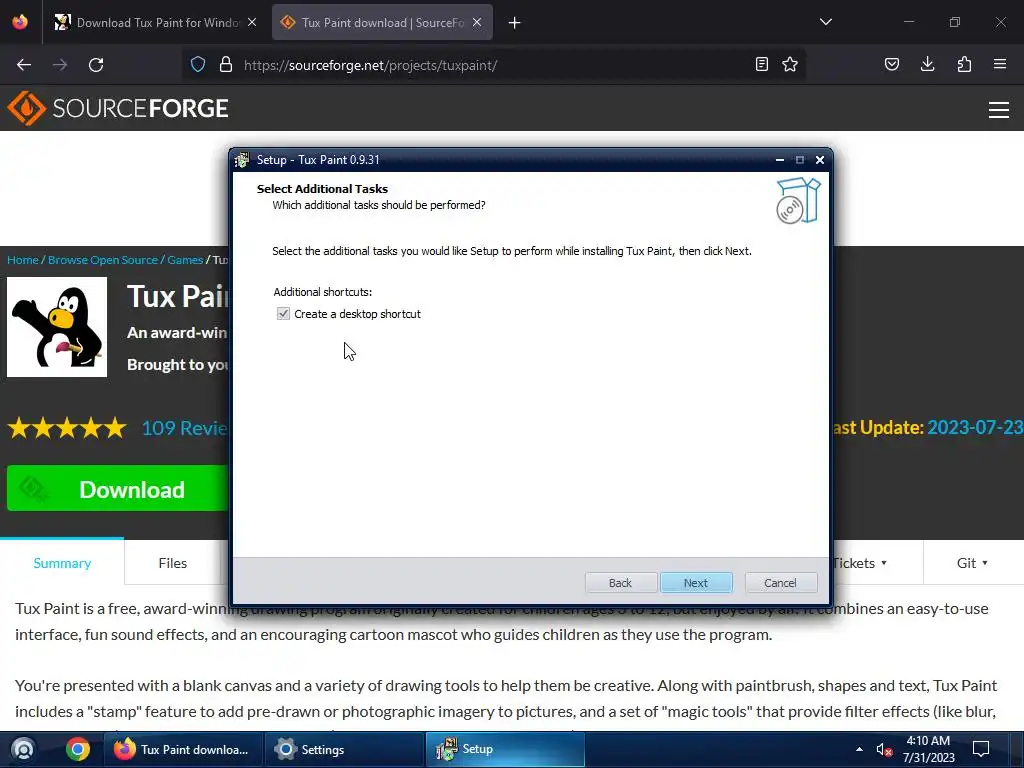Click the setup installer icon in dialog title bar

click(243, 160)
